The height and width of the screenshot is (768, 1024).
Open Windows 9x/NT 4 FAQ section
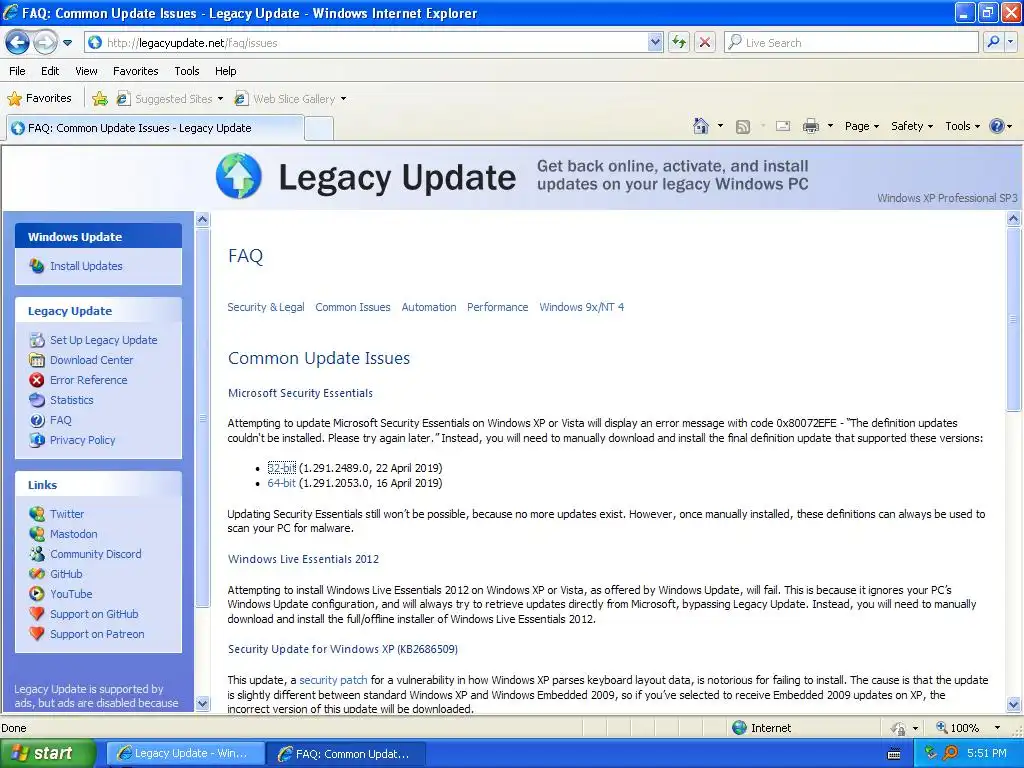click(x=582, y=307)
